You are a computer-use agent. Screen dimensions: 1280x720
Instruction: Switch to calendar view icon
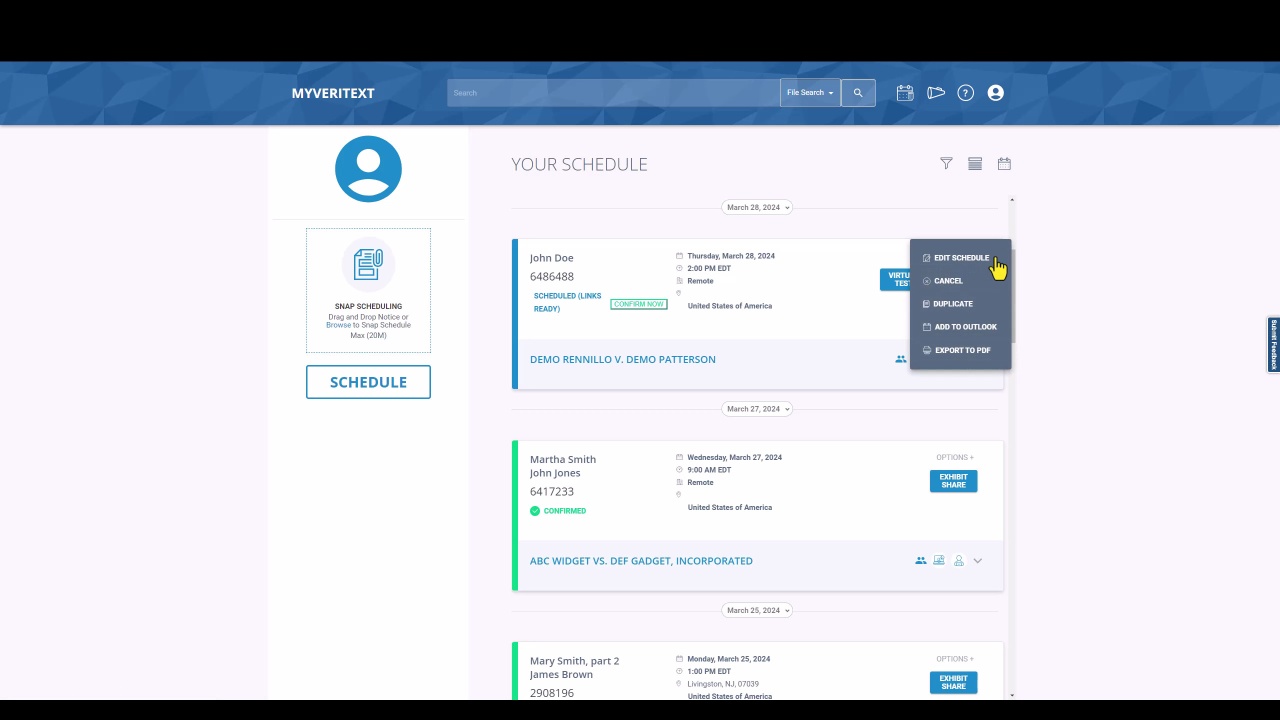coord(1004,164)
